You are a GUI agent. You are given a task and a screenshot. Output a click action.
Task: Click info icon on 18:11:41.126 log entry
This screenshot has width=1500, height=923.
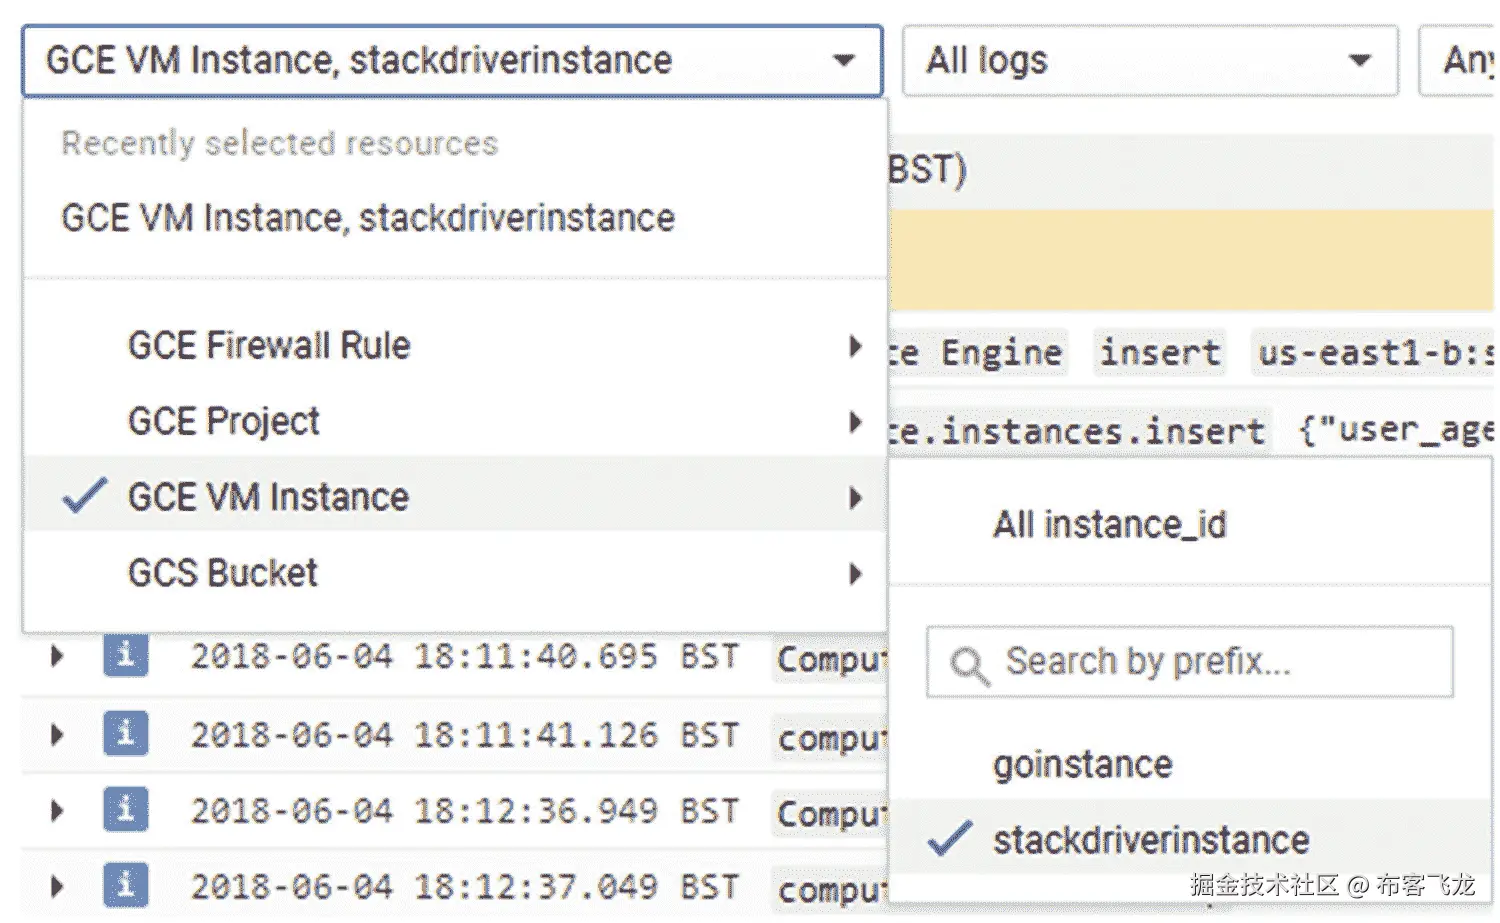click(x=125, y=733)
